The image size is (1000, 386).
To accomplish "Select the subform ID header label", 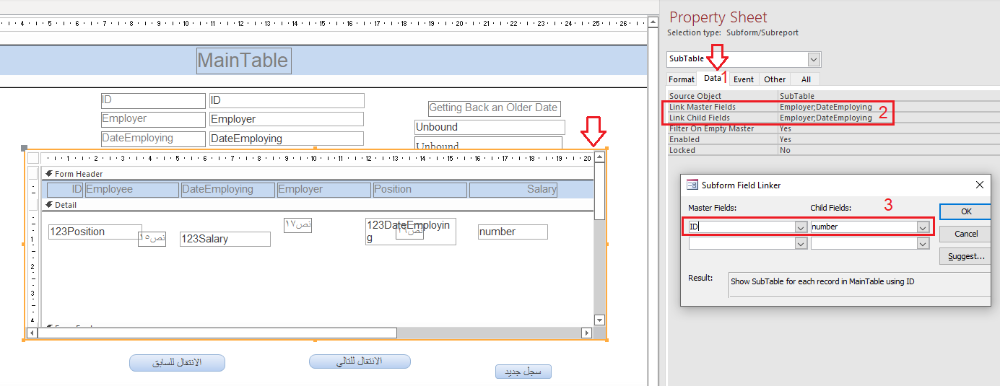I will [x=66, y=189].
